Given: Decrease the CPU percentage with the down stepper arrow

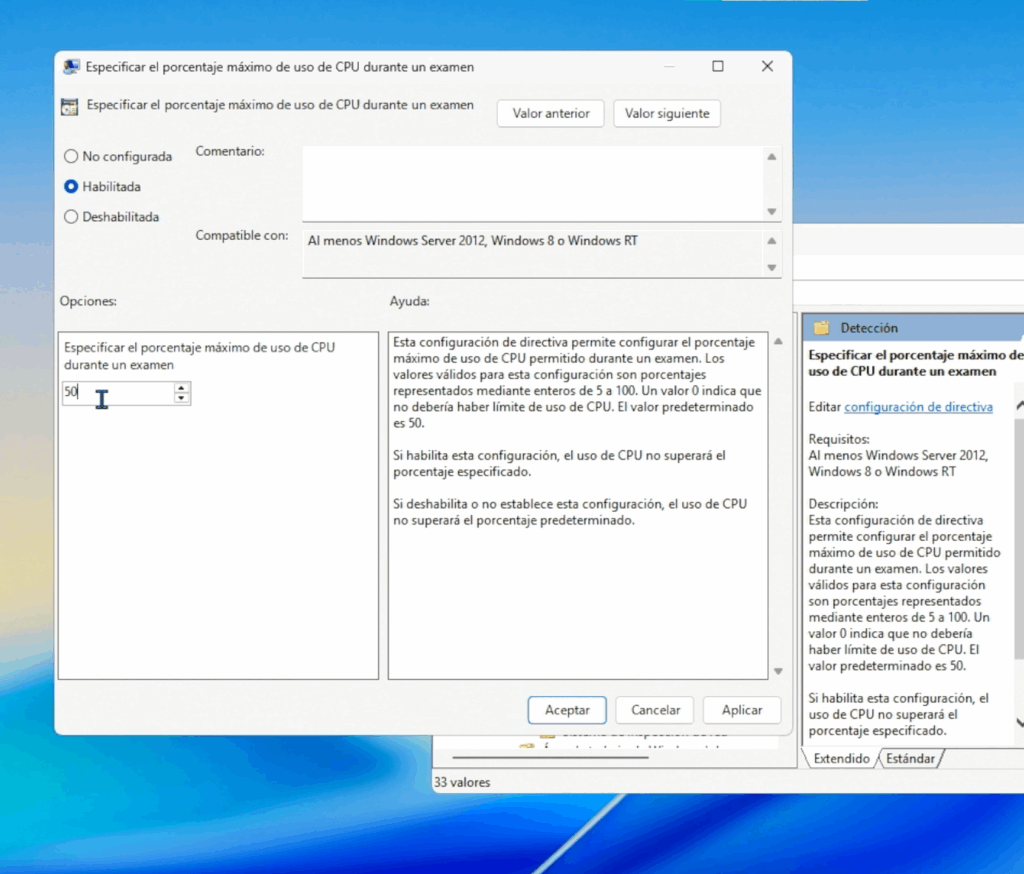Looking at the screenshot, I should pos(181,397).
